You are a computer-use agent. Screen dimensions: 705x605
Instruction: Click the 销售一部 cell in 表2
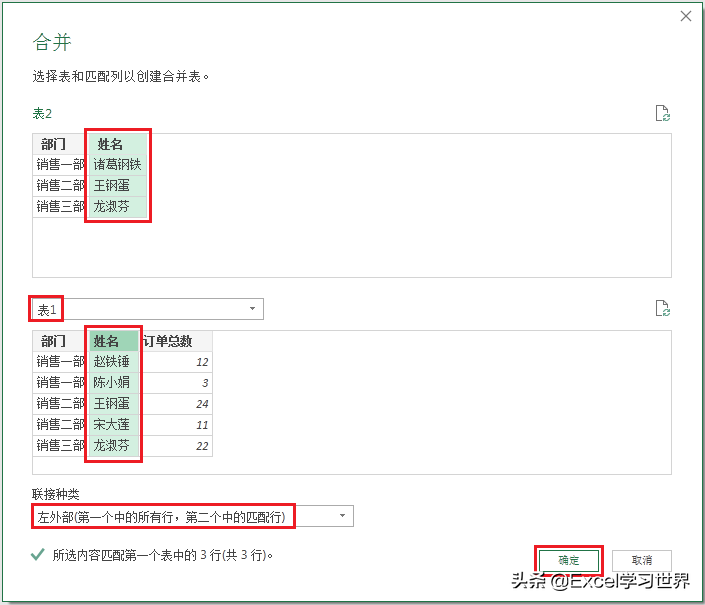tap(61, 165)
